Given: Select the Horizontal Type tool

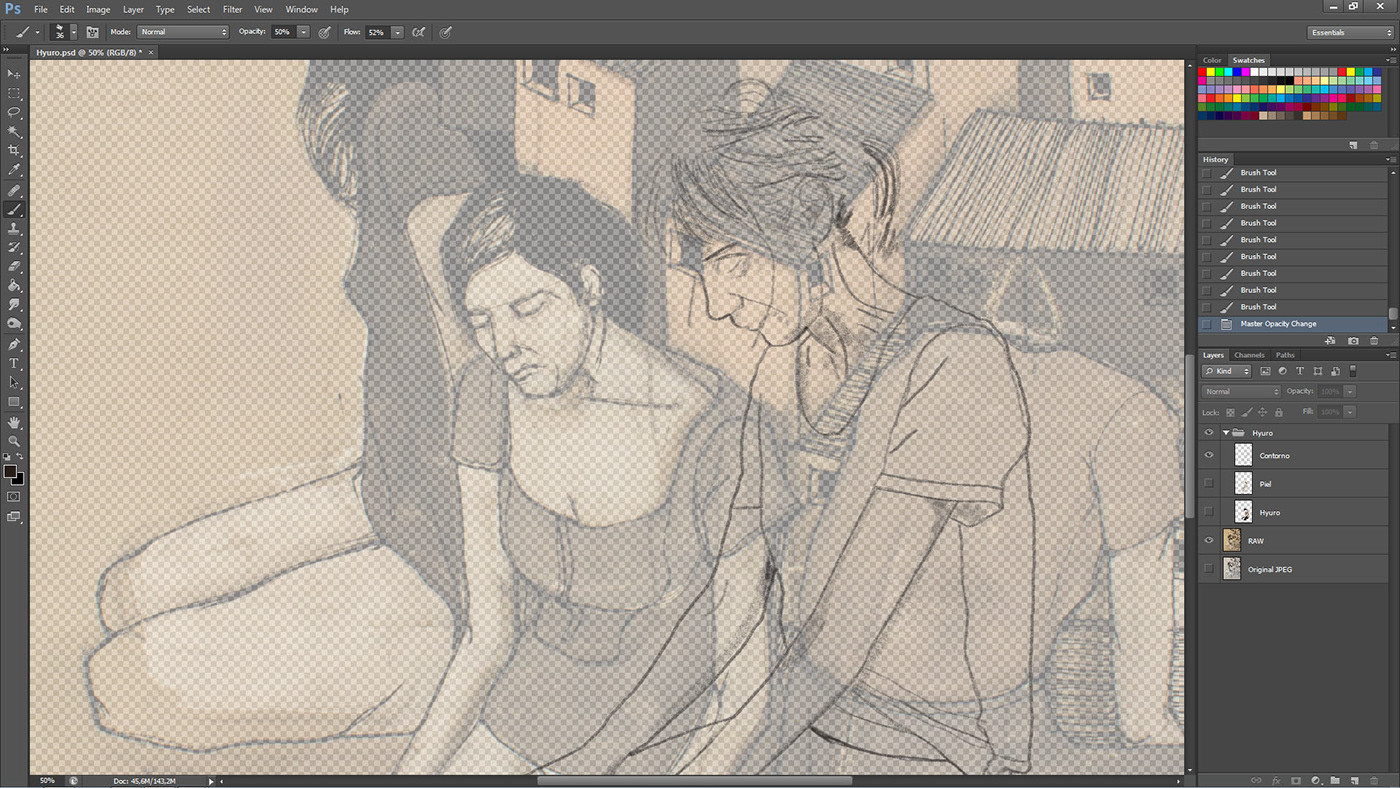Looking at the screenshot, I should (14, 363).
